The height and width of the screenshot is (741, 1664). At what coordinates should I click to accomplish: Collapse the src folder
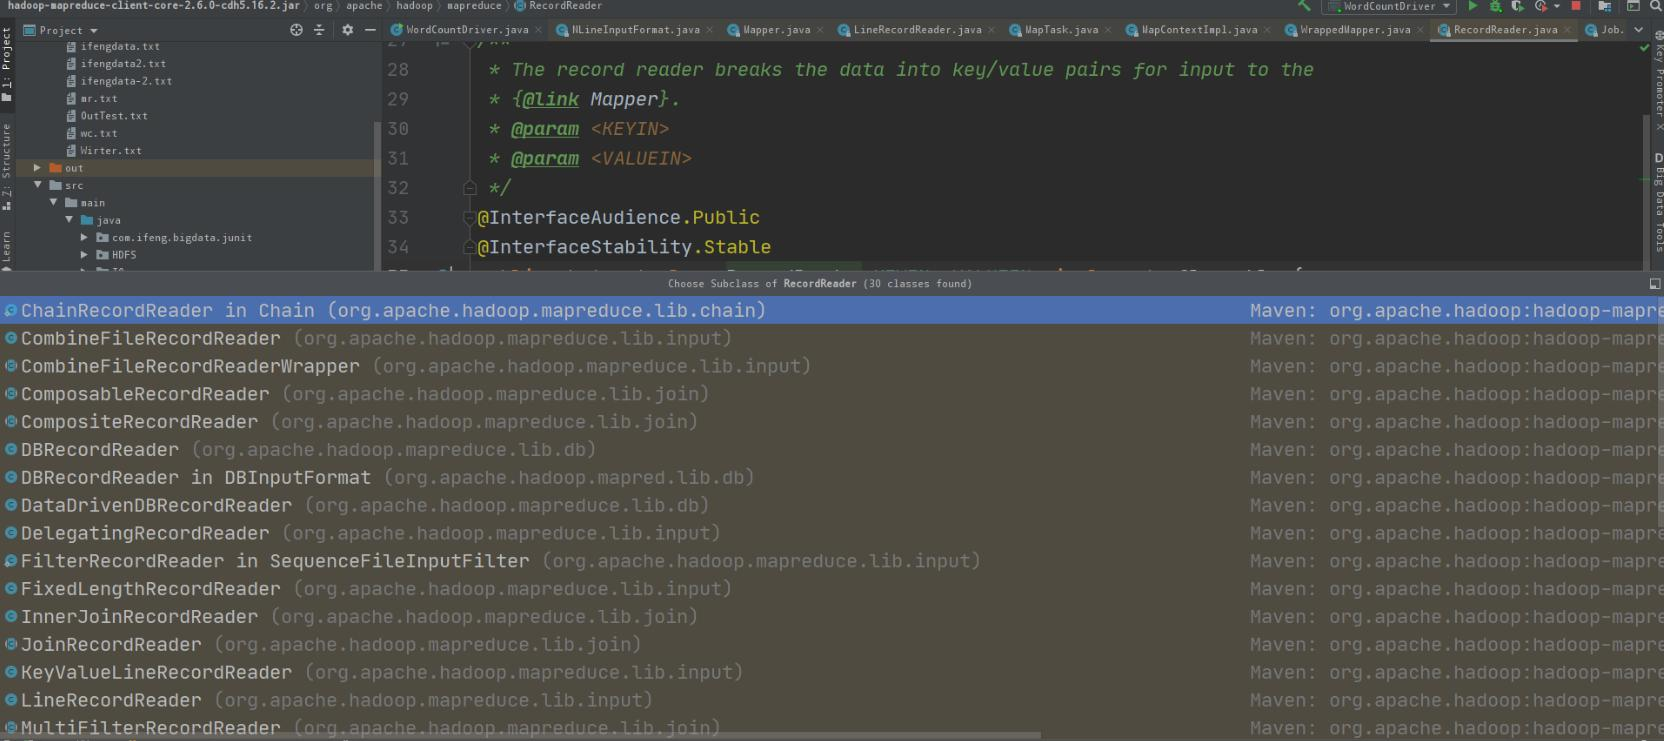[37, 185]
